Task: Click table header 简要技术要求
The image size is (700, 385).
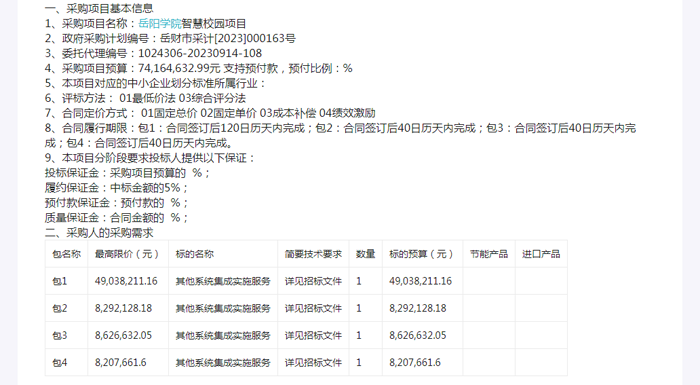Action: [x=313, y=254]
